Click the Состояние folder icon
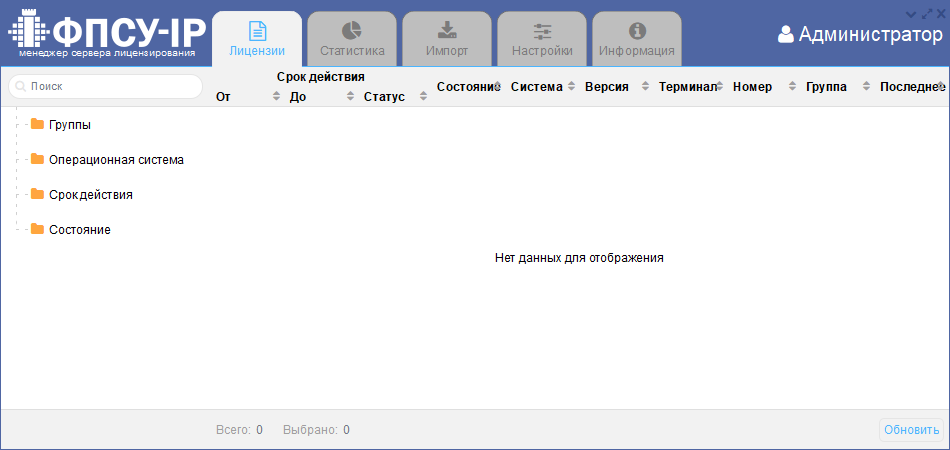The height and width of the screenshot is (450, 950). [38, 229]
